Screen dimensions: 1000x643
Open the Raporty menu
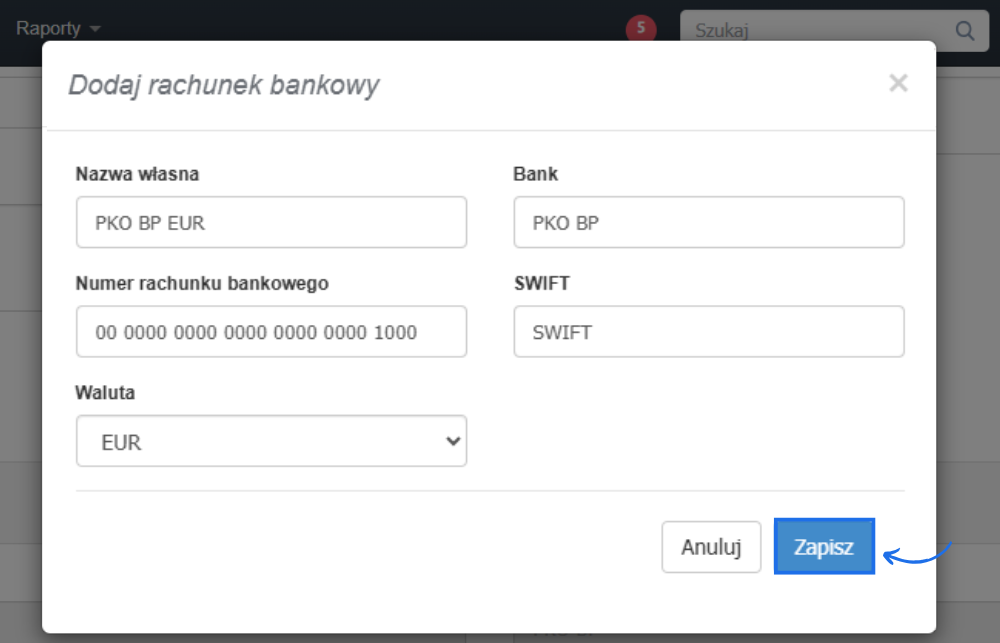[58, 28]
